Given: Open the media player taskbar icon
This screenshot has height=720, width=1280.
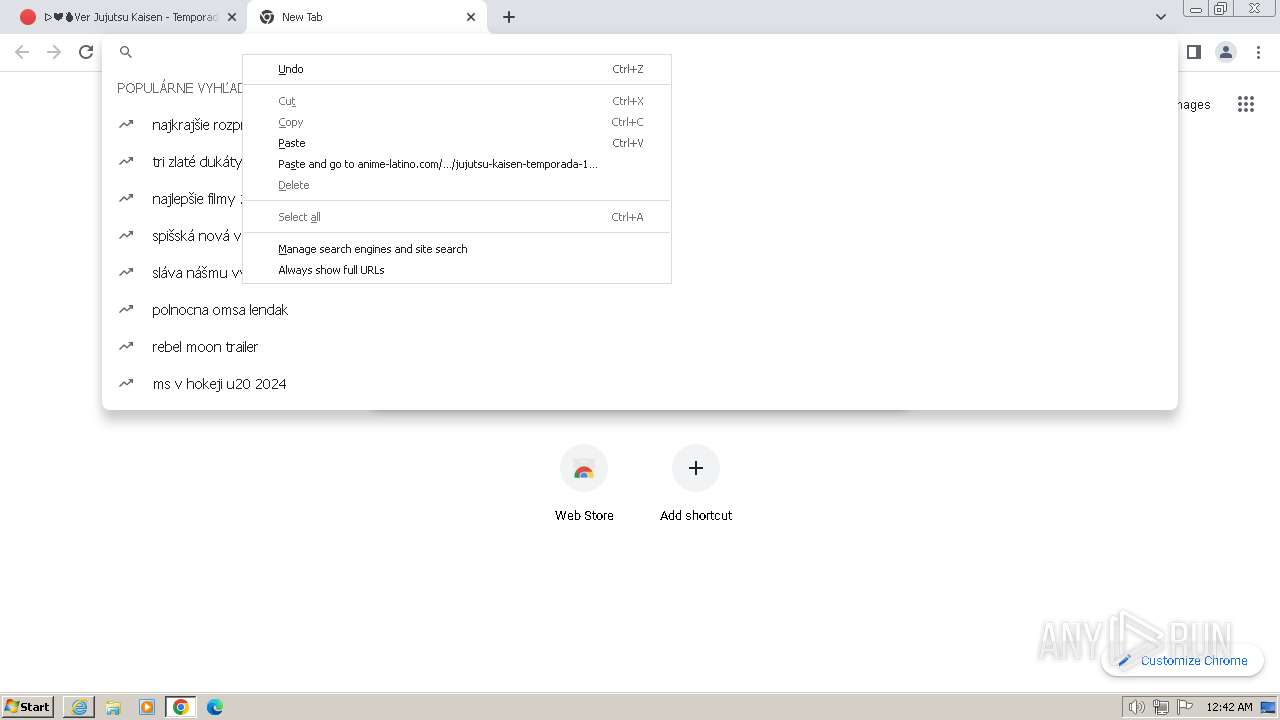Looking at the screenshot, I should [147, 707].
